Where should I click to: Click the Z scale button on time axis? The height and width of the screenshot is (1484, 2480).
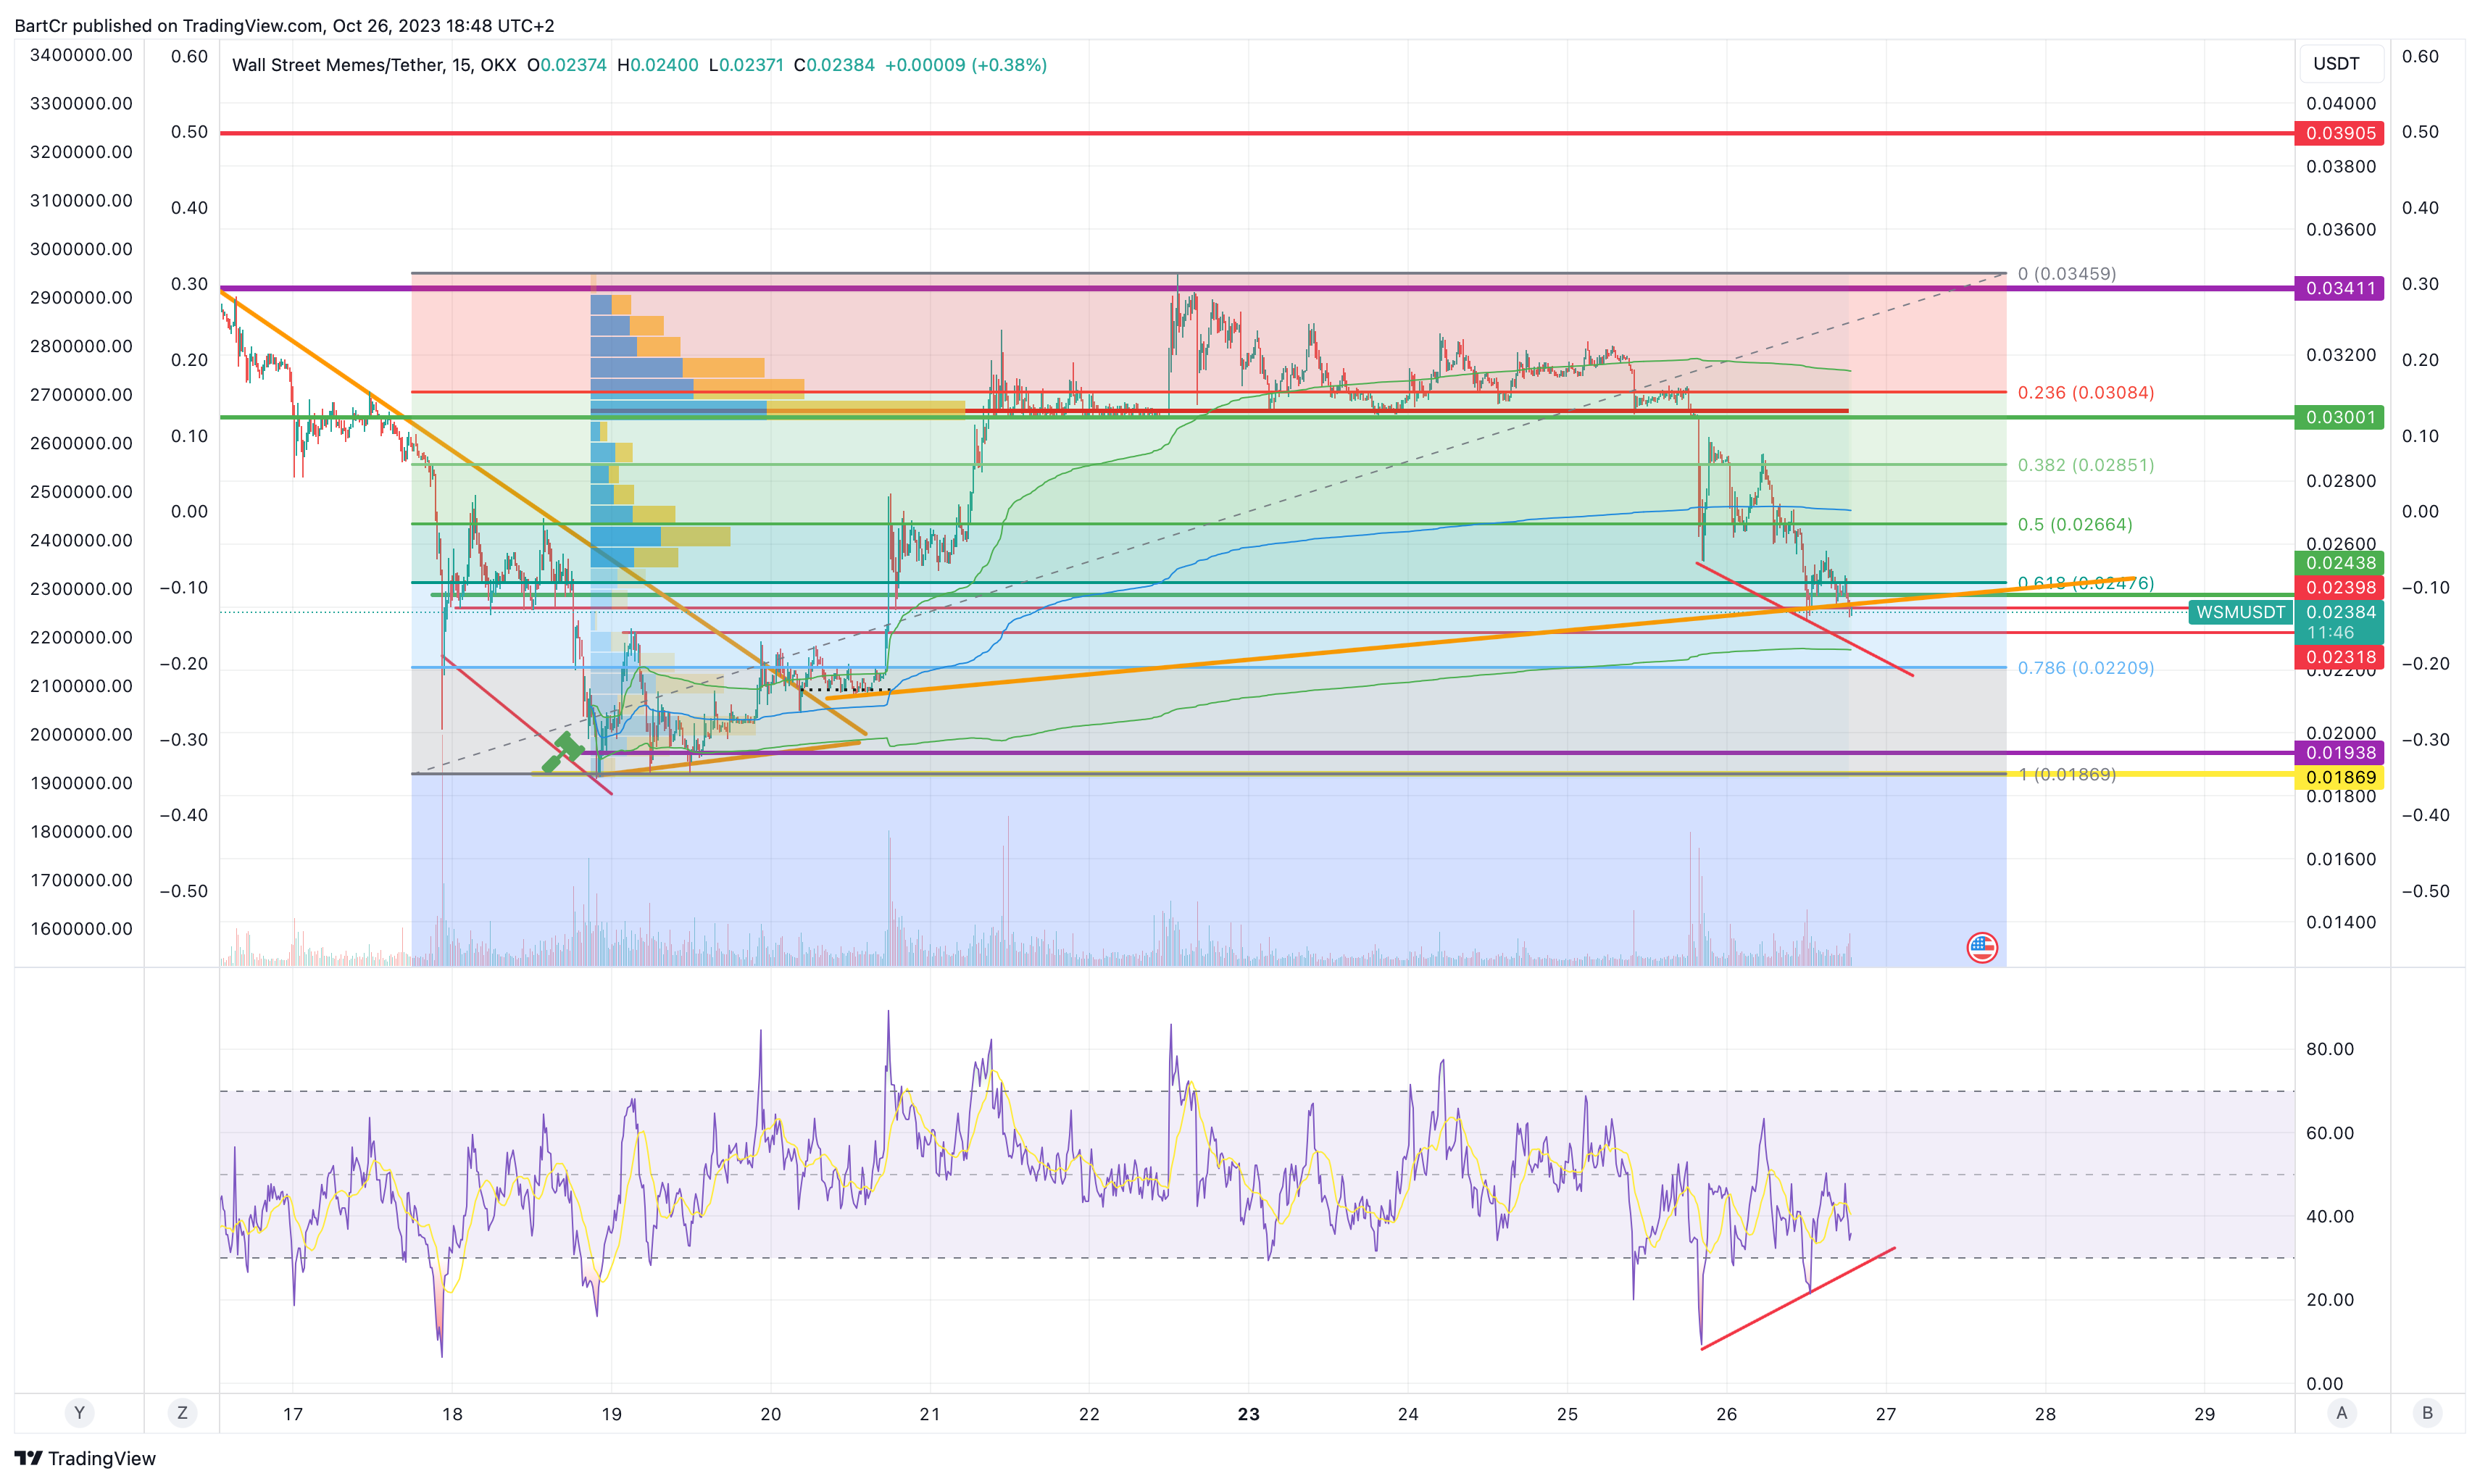[182, 1413]
